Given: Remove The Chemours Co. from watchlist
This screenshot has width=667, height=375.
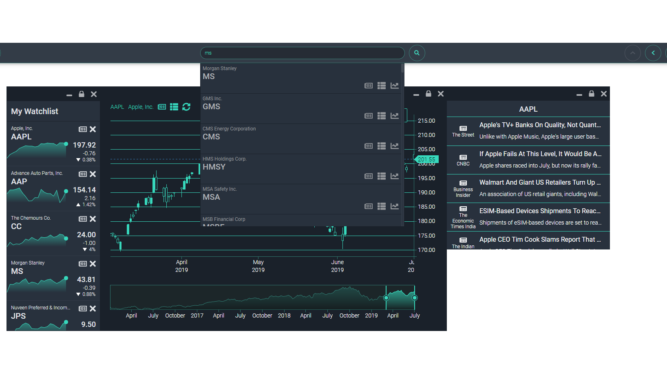Looking at the screenshot, I should click(93, 219).
